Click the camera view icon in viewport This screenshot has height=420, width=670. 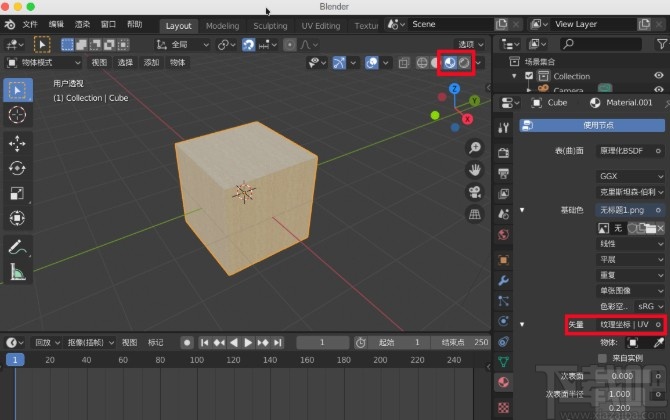[475, 192]
